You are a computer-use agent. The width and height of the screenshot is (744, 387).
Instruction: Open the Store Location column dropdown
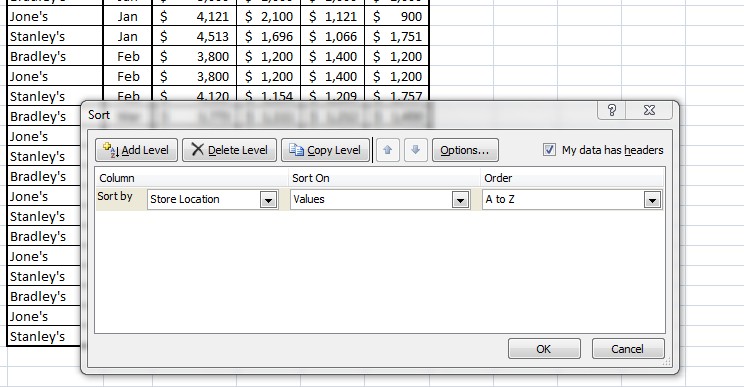click(268, 200)
